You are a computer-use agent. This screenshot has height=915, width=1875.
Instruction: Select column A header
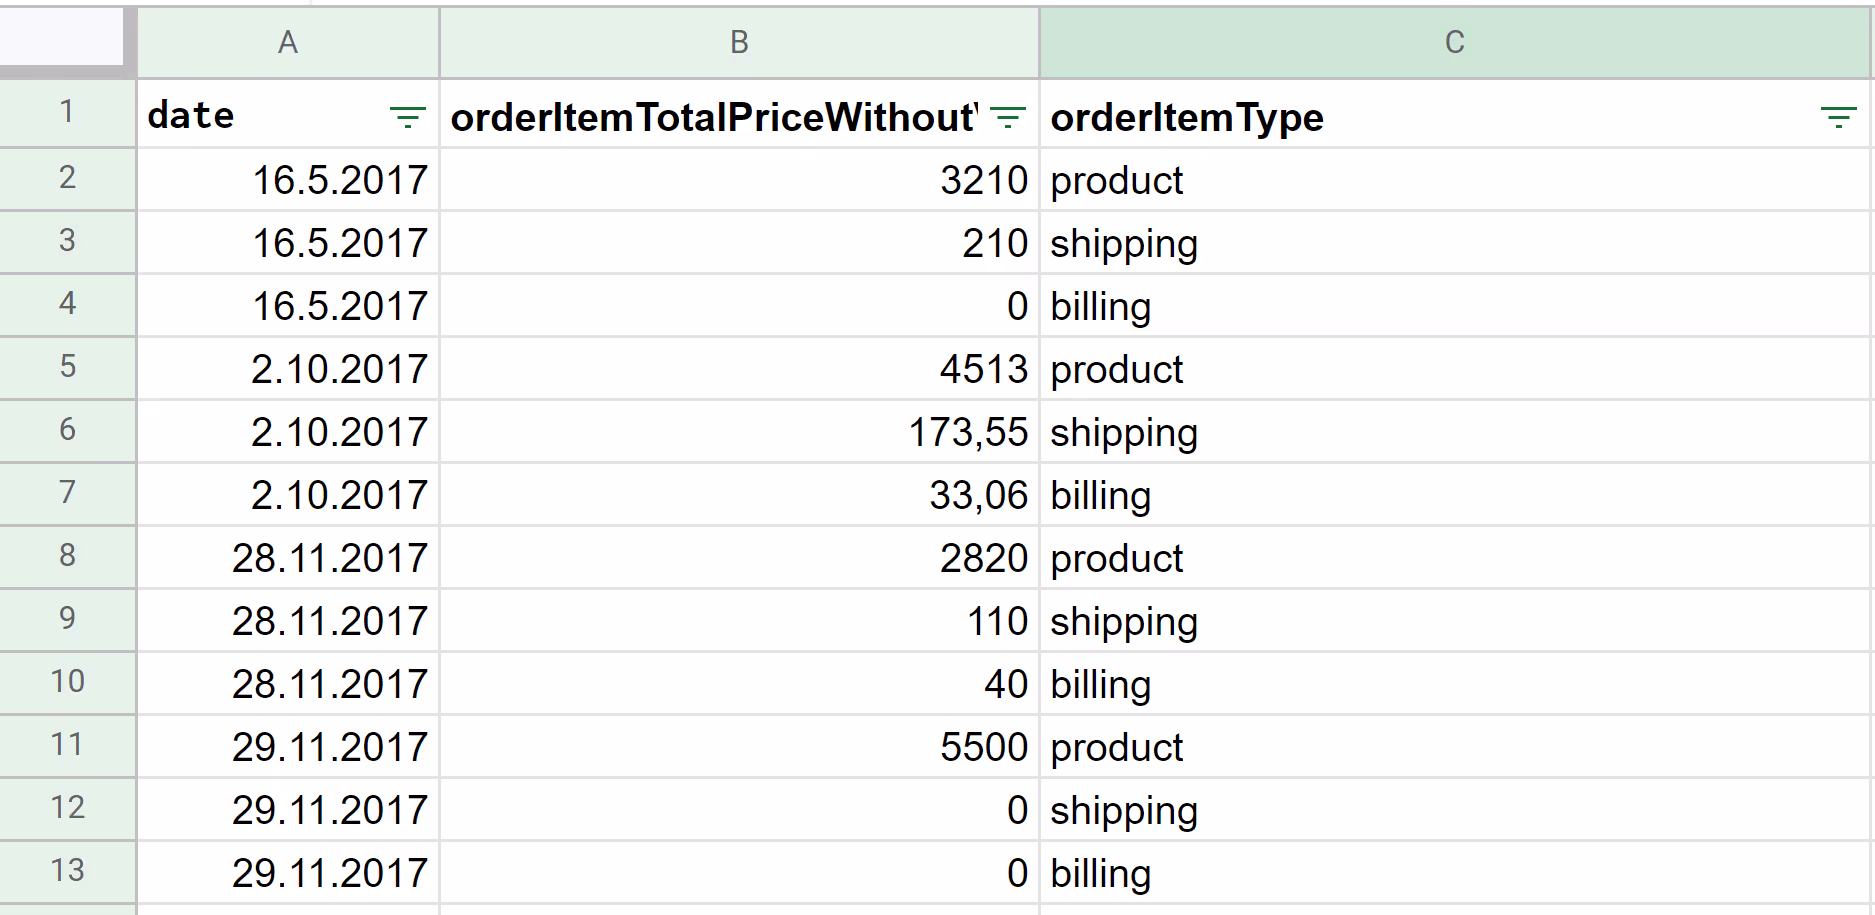[x=288, y=42]
